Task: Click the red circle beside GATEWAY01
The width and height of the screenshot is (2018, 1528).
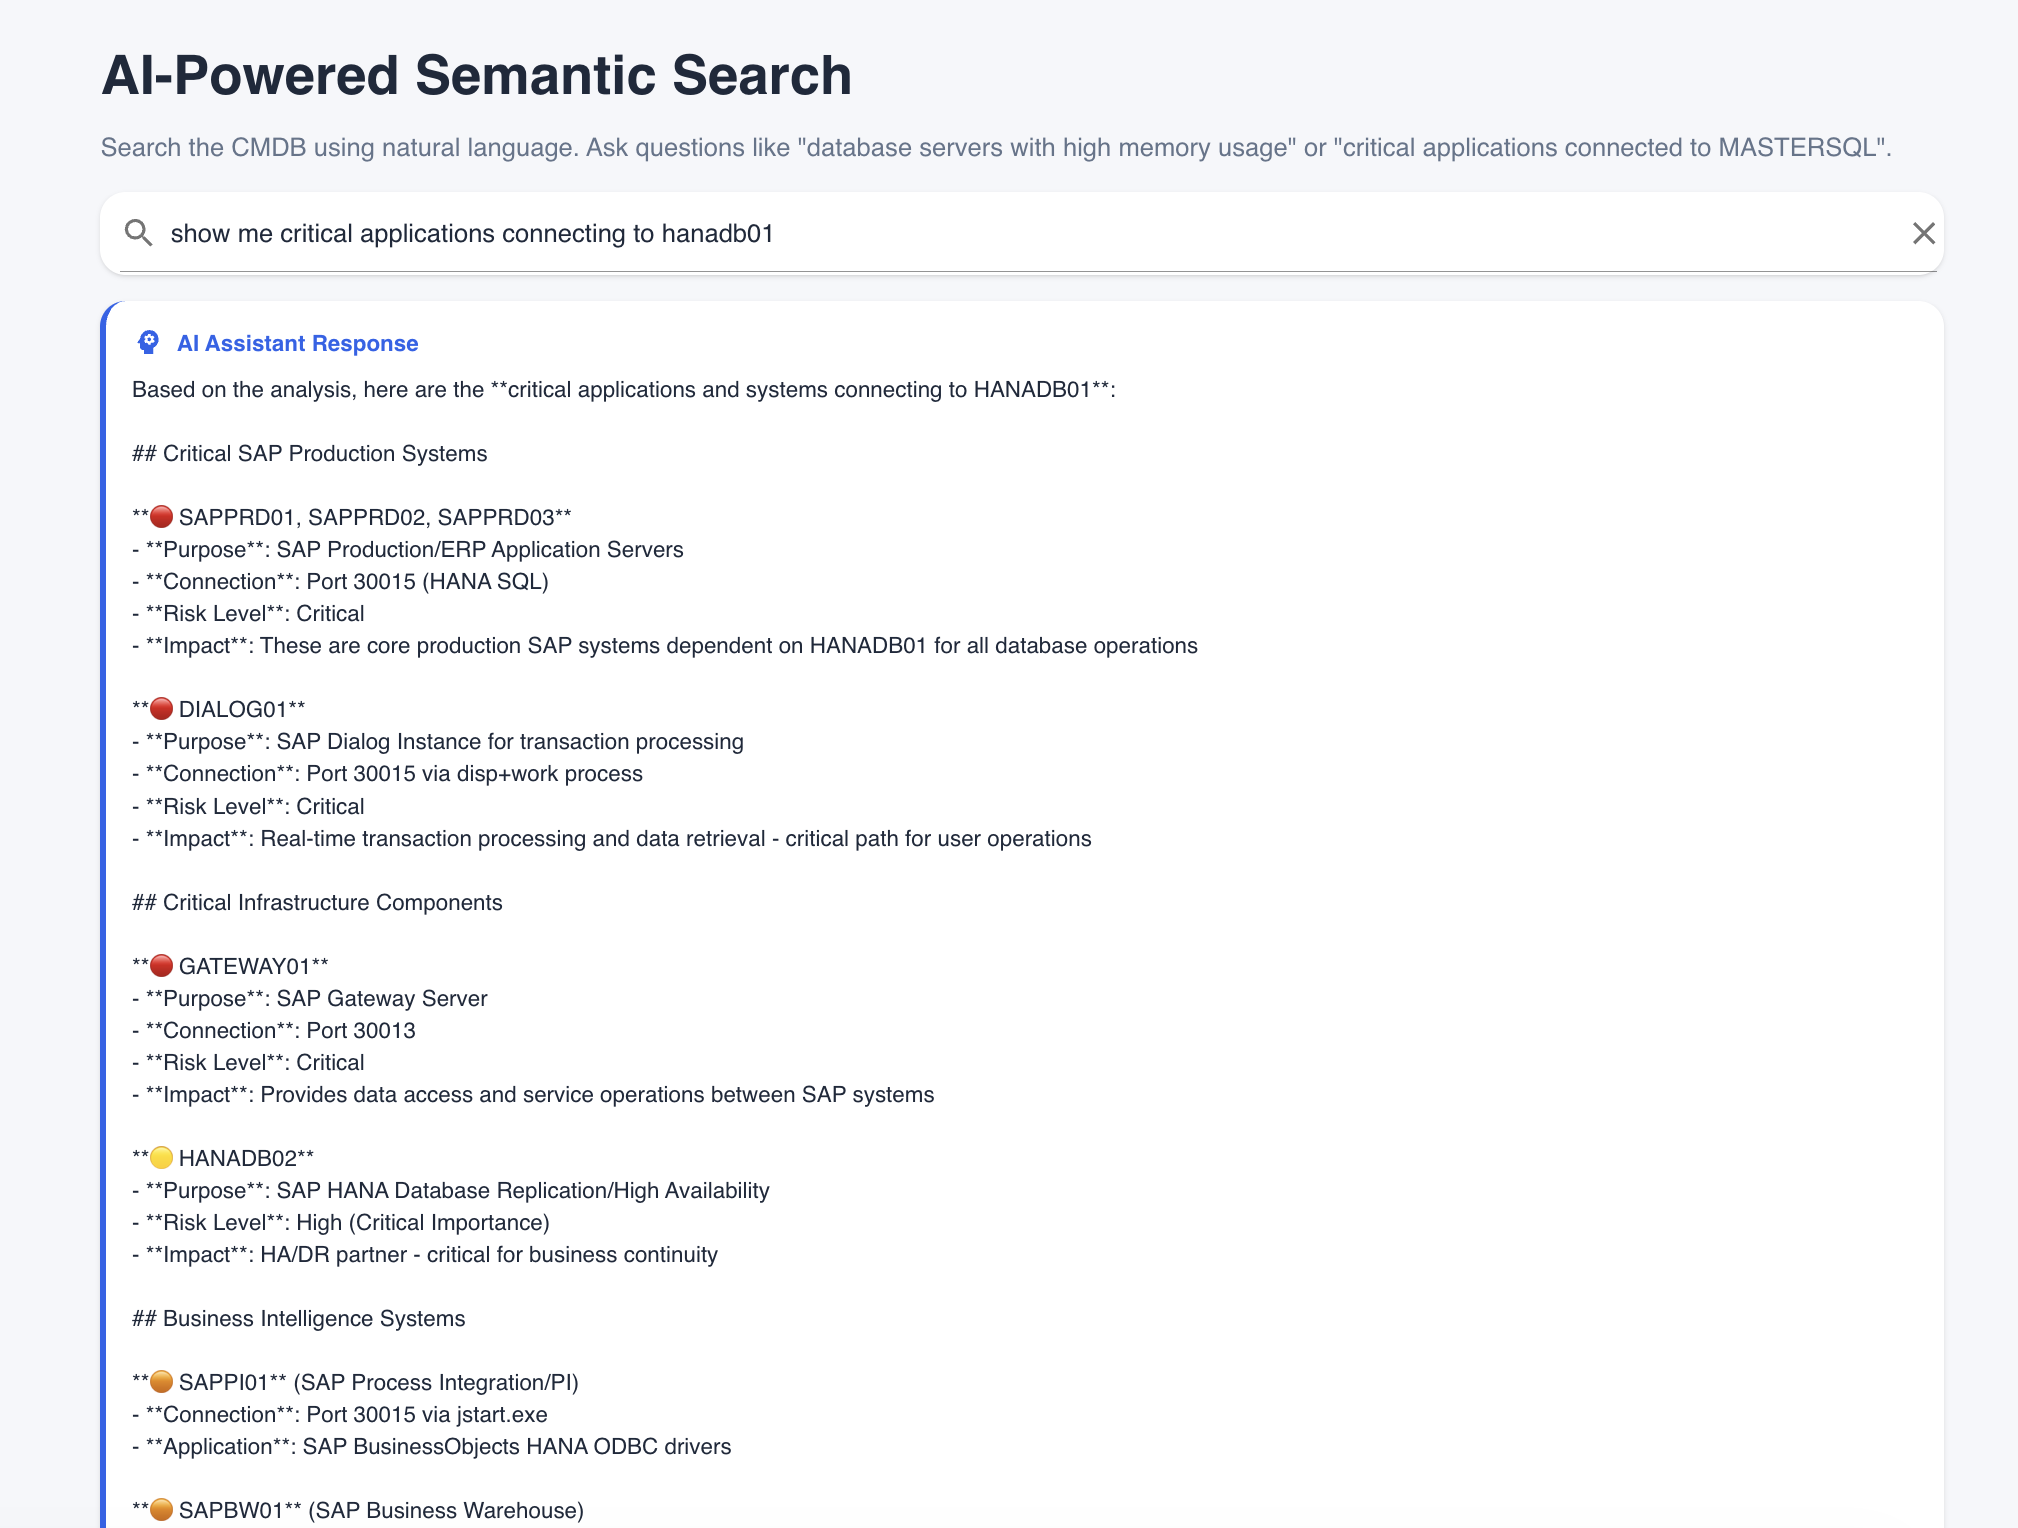Action: point(161,966)
